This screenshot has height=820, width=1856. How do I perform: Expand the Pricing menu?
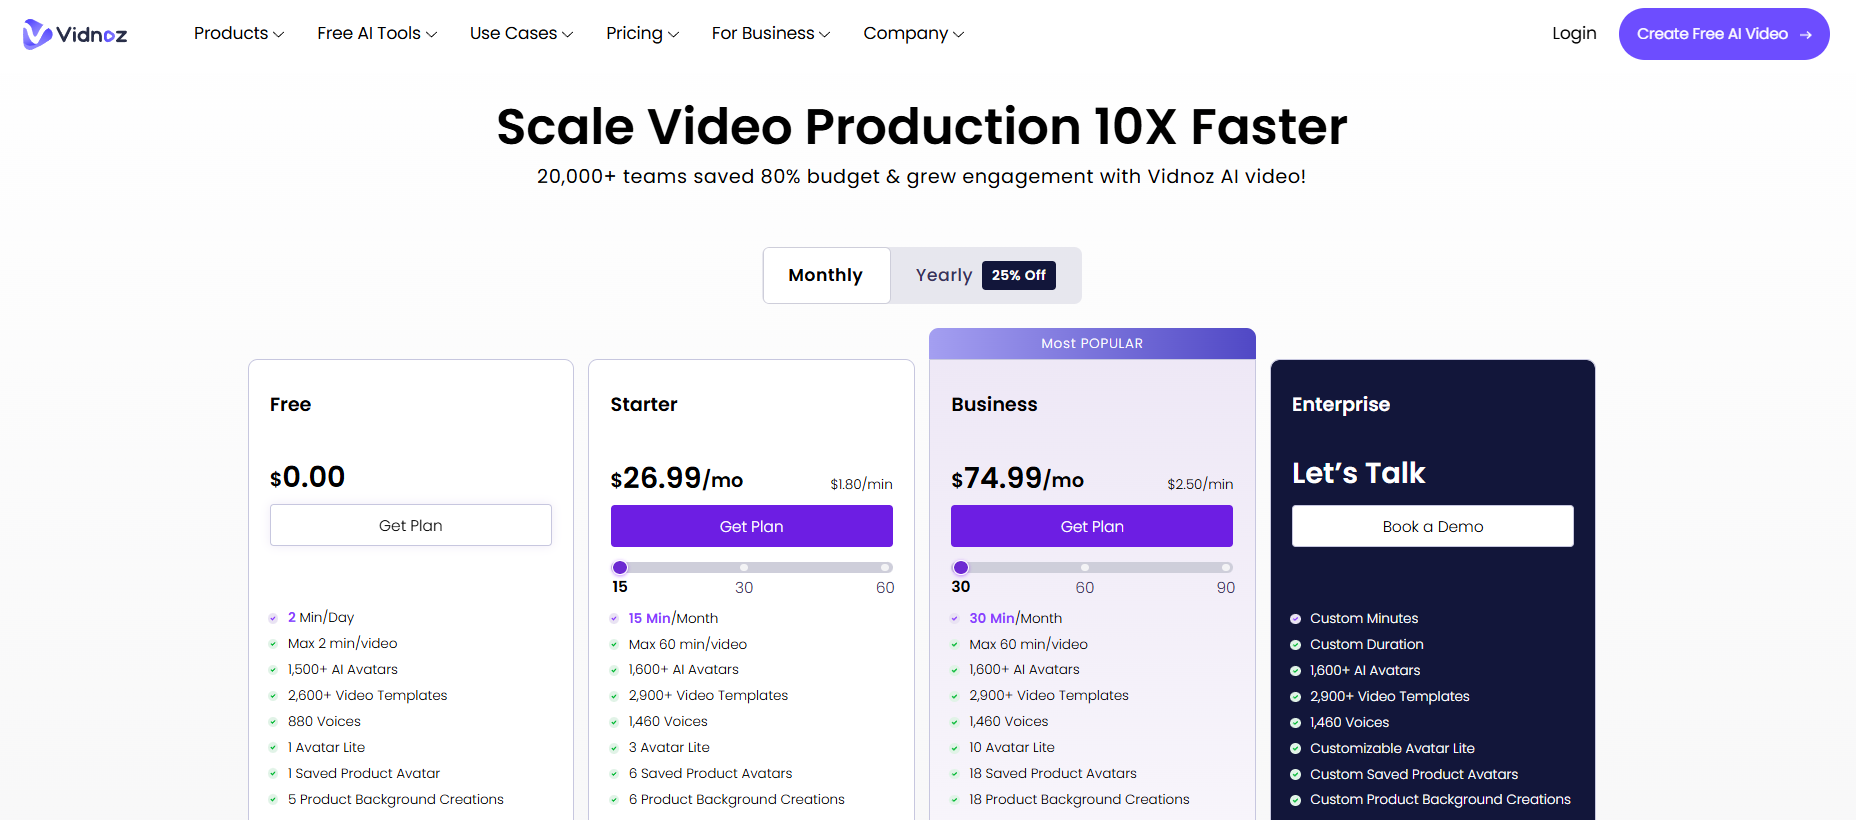coord(643,33)
